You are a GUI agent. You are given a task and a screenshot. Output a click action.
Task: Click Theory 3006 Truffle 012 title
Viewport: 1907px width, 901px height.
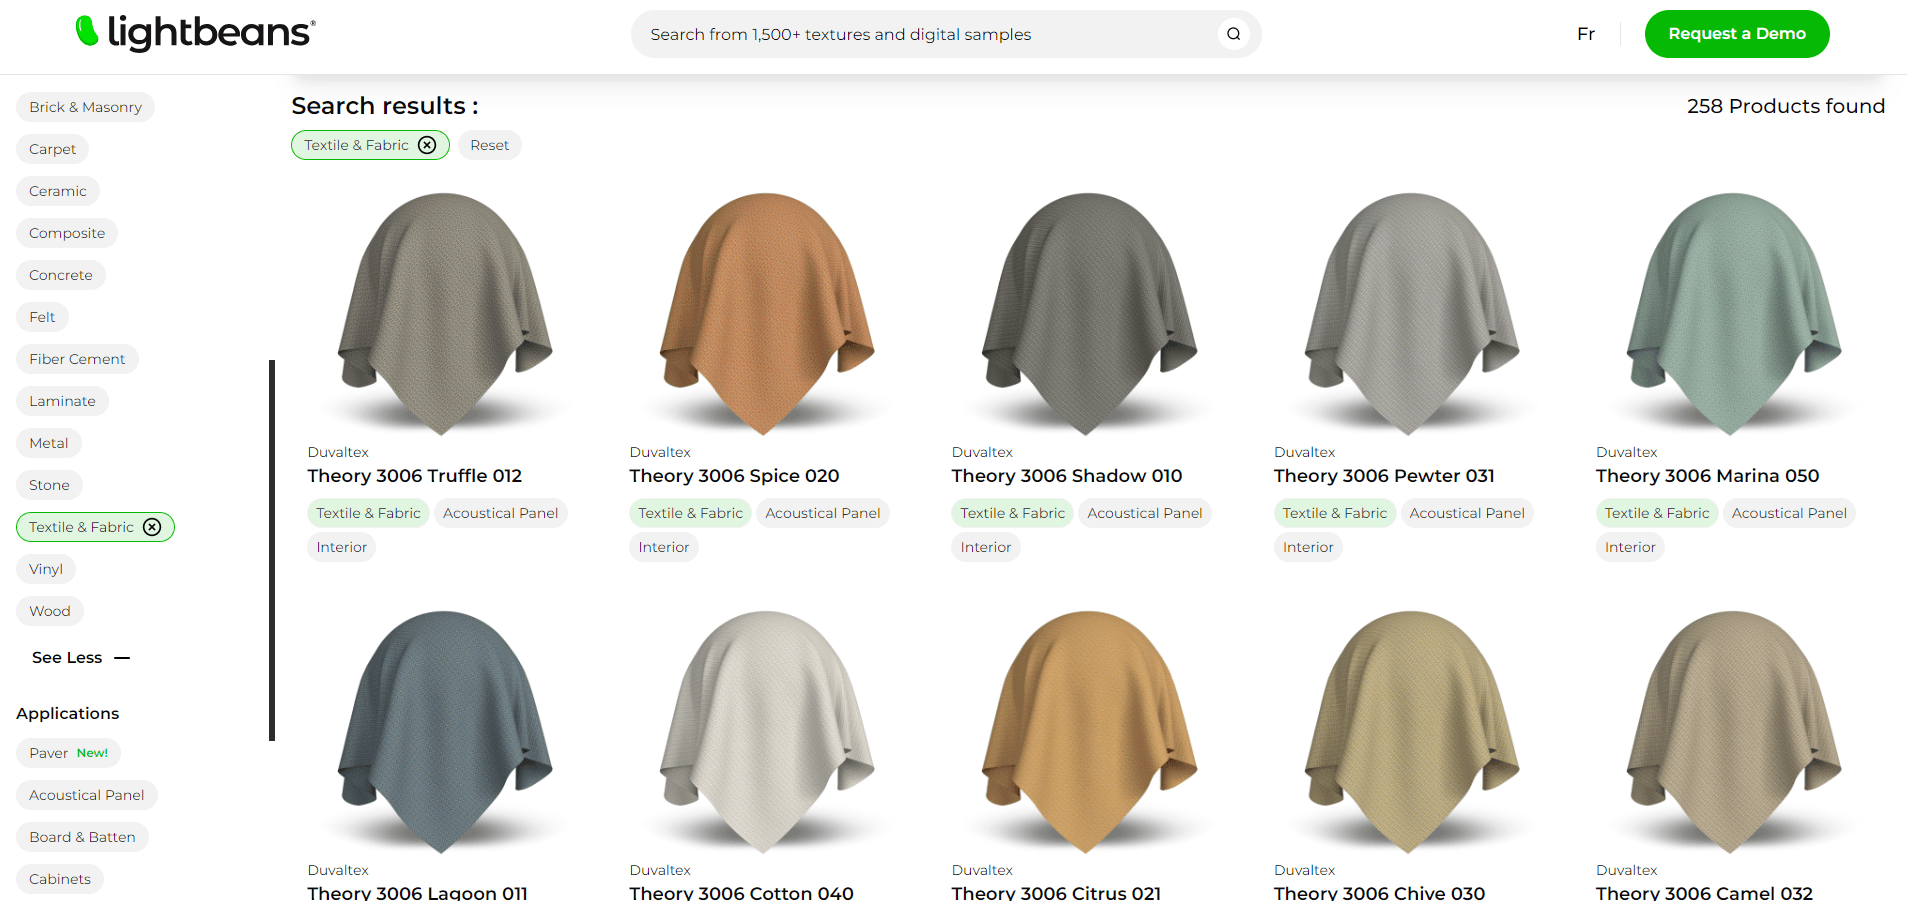(x=414, y=476)
